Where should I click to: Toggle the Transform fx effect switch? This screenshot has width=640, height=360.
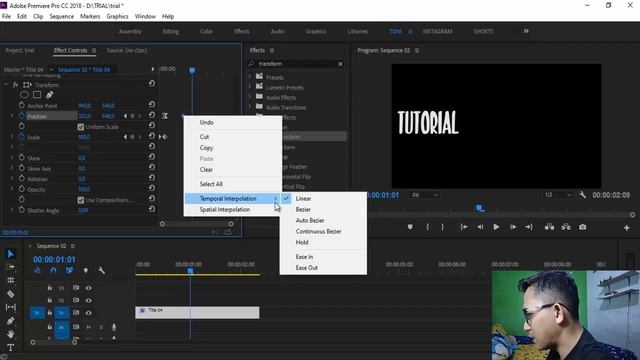pyautogui.click(x=15, y=85)
